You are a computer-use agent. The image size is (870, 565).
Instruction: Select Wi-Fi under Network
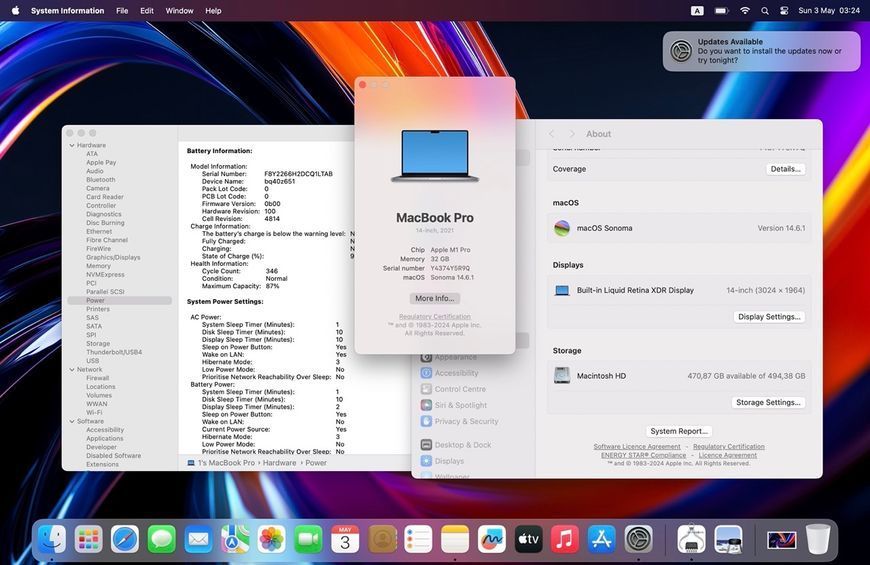(94, 412)
